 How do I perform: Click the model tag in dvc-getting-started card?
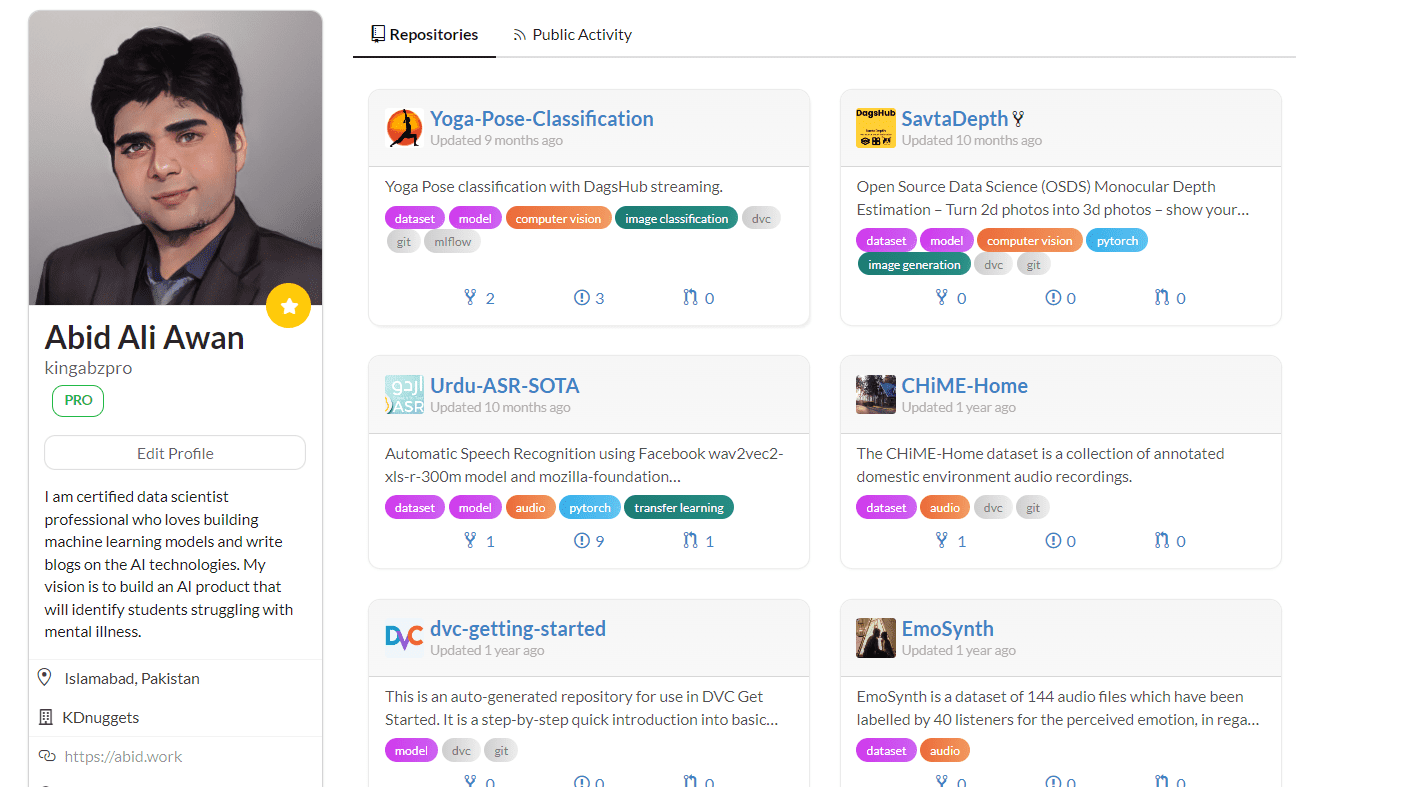point(411,750)
